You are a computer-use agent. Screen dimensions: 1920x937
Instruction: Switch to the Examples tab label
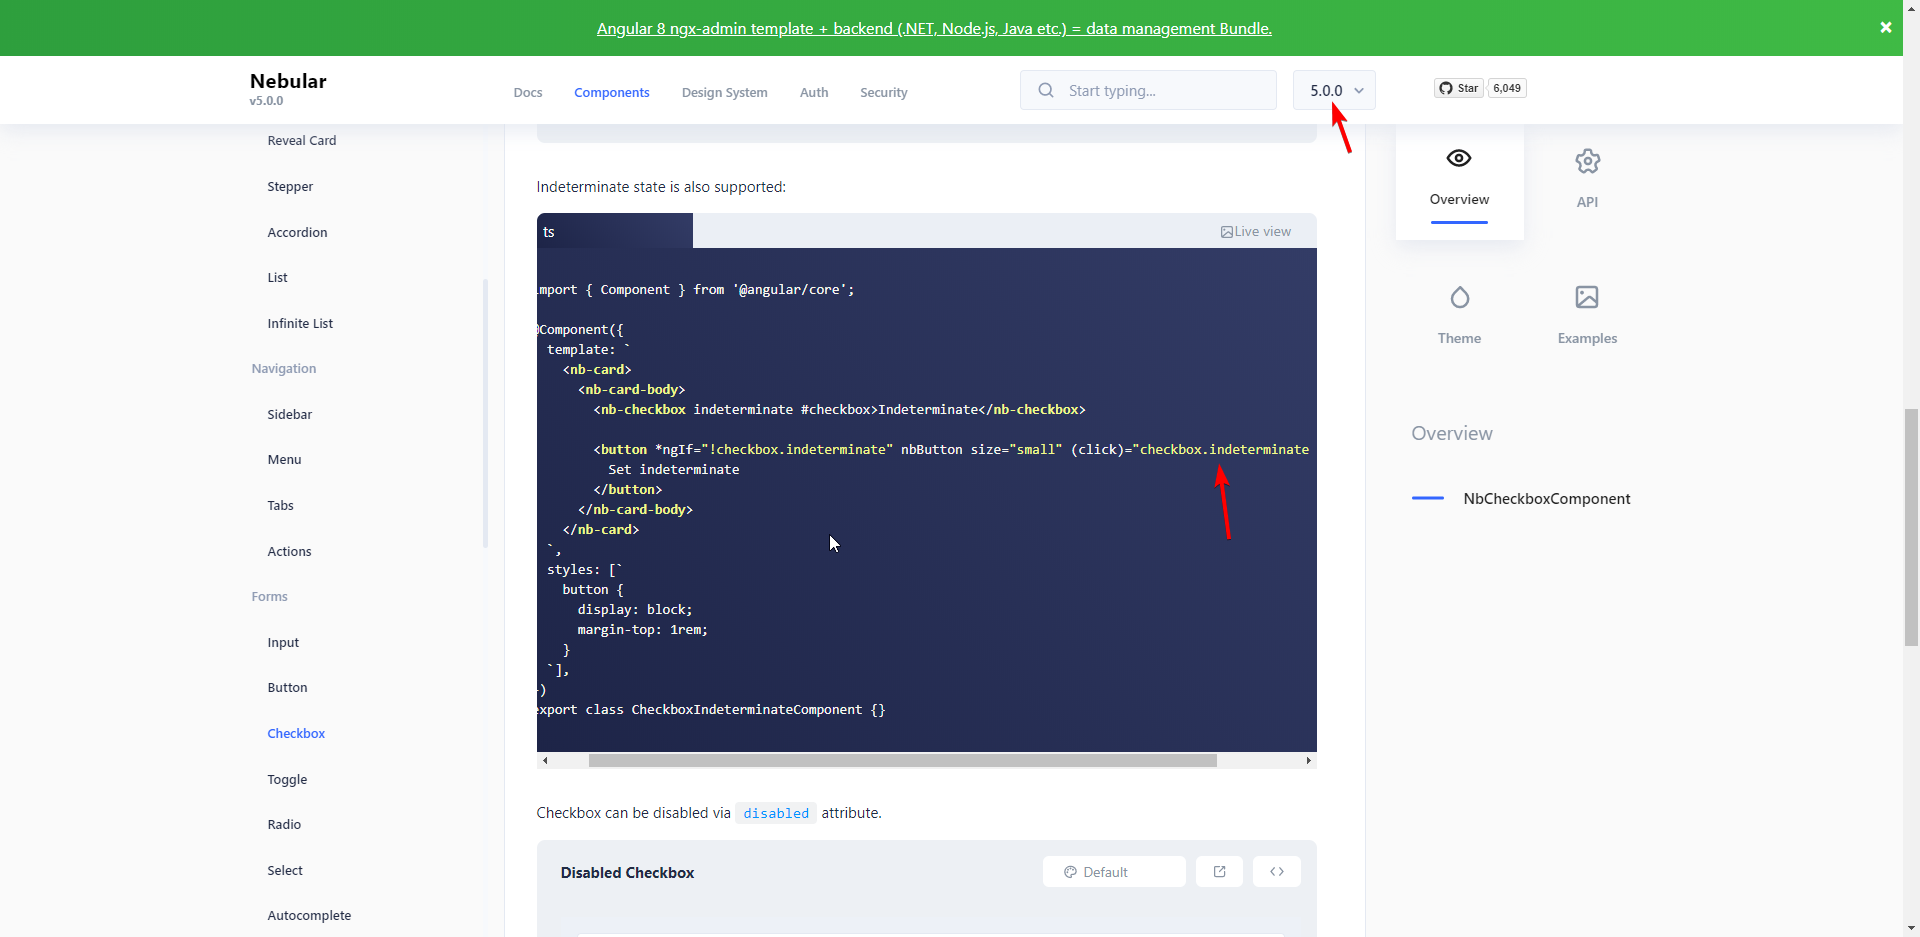tap(1587, 338)
